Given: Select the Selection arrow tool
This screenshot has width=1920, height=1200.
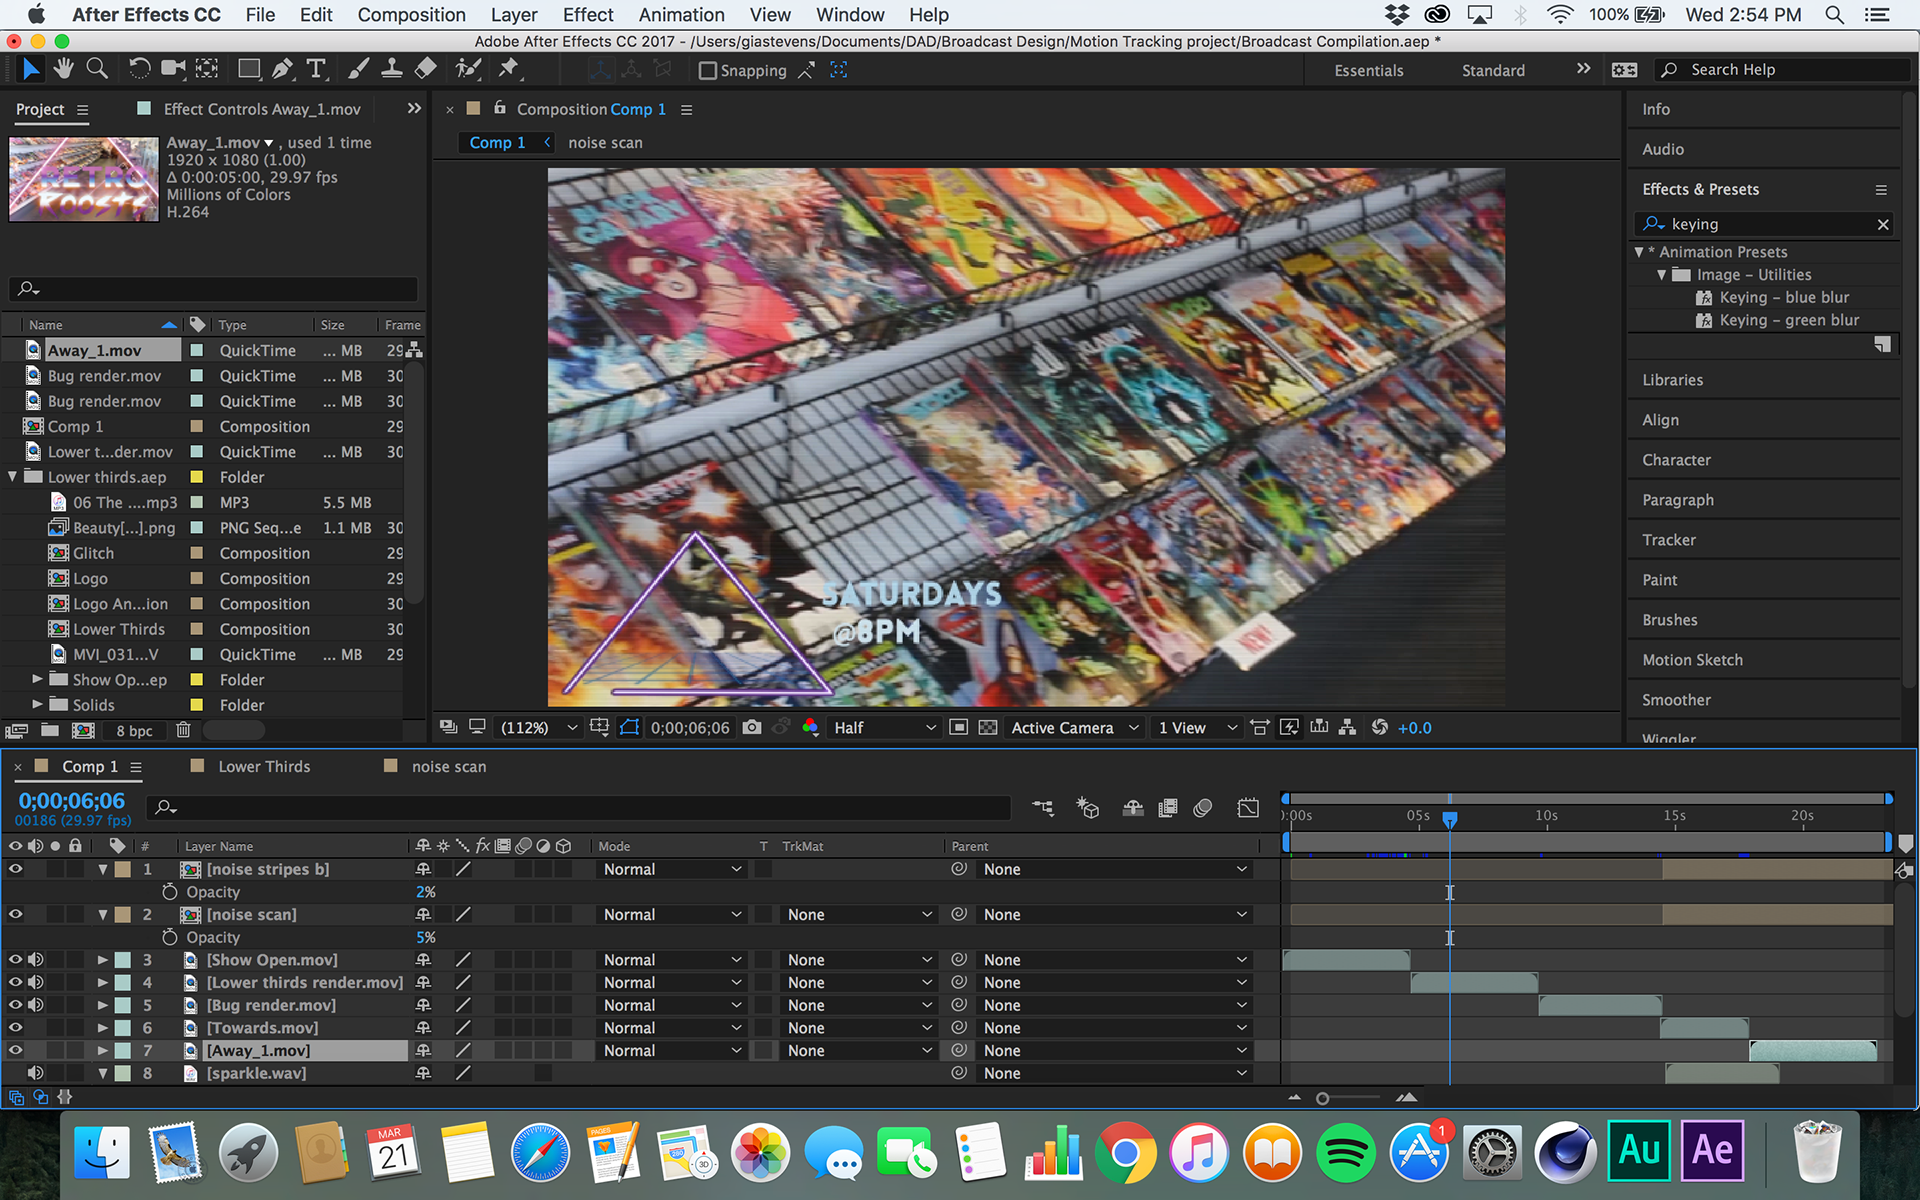Looking at the screenshot, I should [x=31, y=69].
